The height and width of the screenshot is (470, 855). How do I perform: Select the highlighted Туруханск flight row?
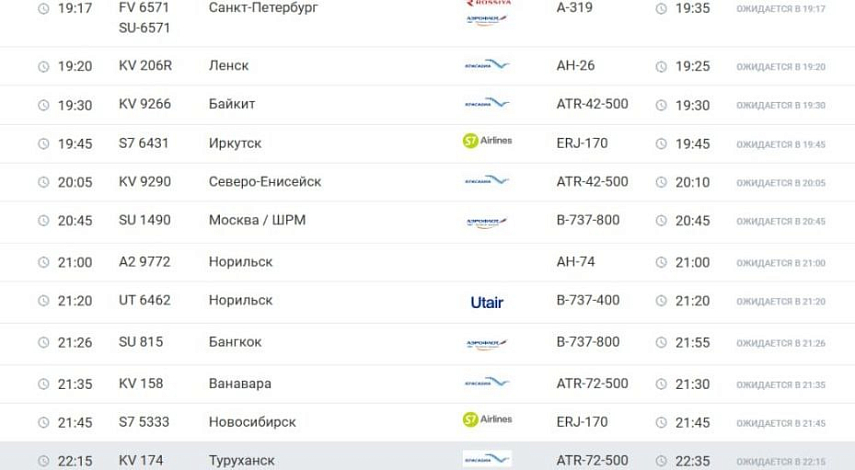point(427,458)
